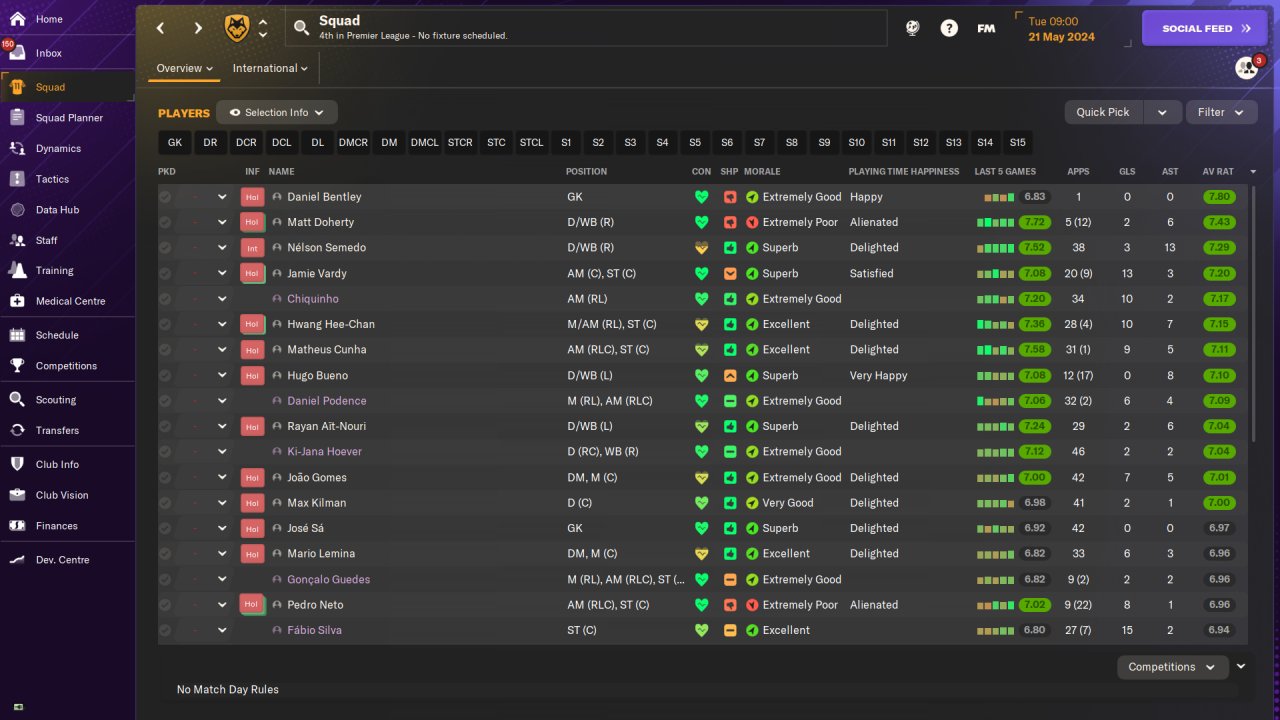Open the manager profile icon with notification badge
Screen dimensions: 1280x720
1246,68
